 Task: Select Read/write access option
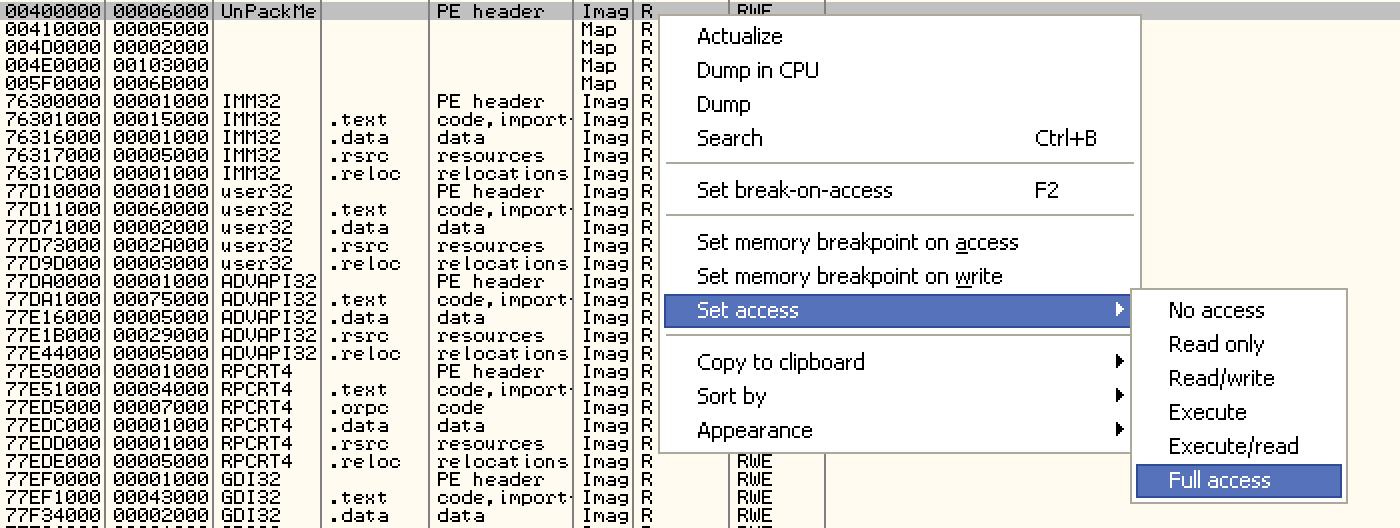[1221, 379]
